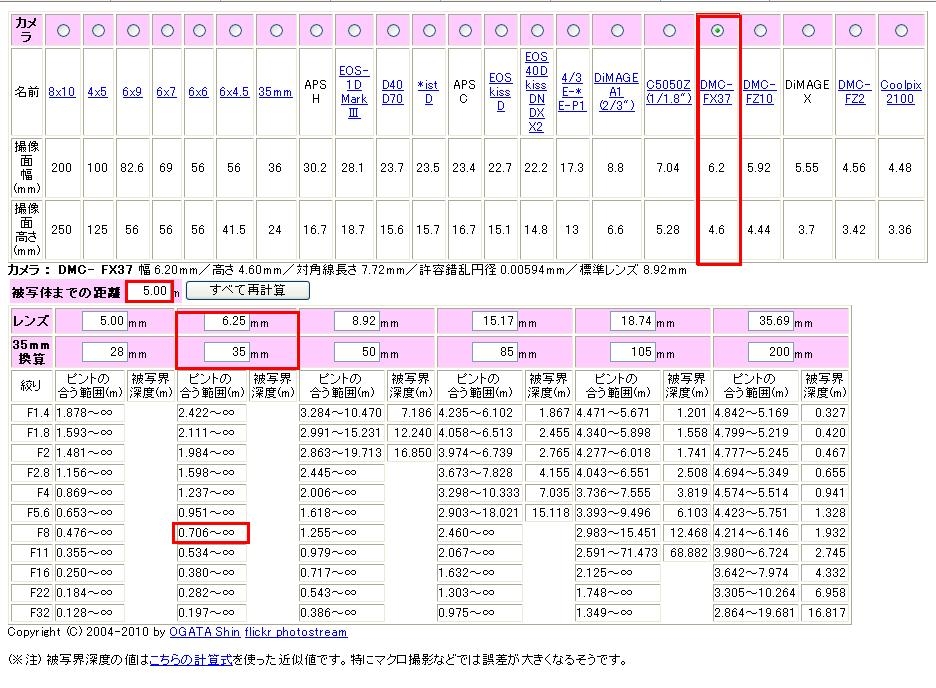Viewport: 936px width, 688px height.
Task: Click the 50 mm 35mm-equivalent field
Action: (x=357, y=352)
